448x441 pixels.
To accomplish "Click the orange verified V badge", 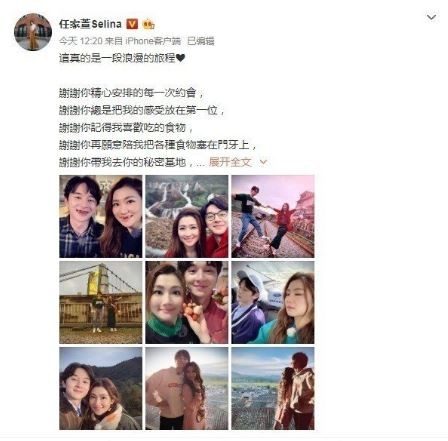I will coord(132,24).
